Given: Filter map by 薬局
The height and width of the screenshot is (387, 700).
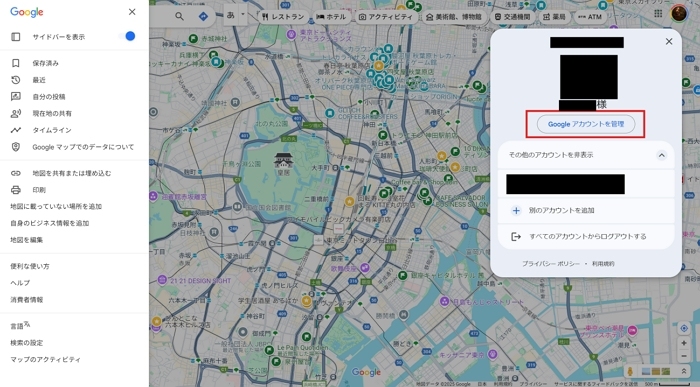Looking at the screenshot, I should tap(554, 17).
